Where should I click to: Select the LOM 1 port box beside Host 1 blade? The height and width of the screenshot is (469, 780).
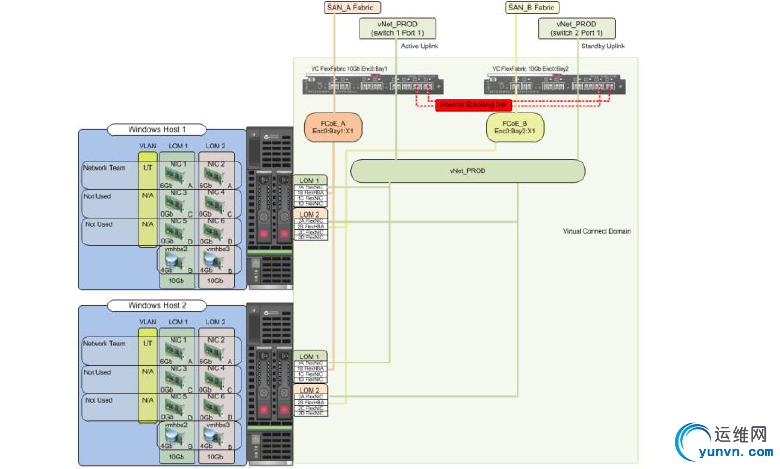310,191
